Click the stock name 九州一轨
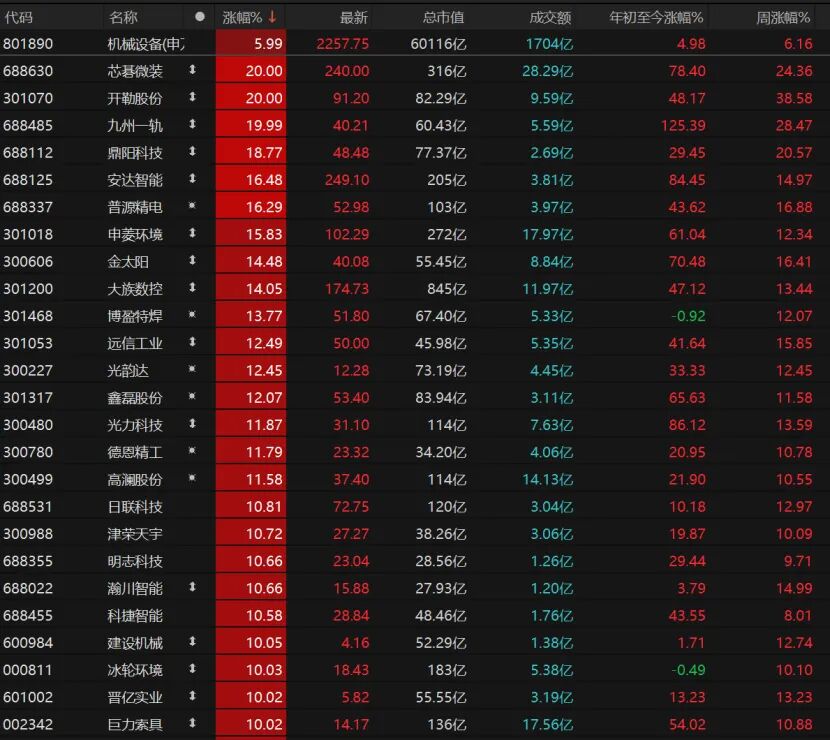 pos(135,126)
